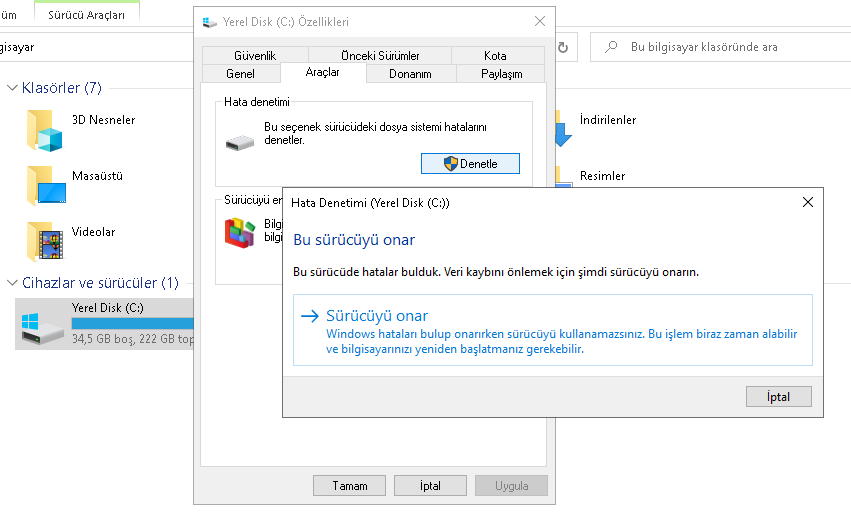Image resolution: width=851 pixels, height=518 pixels.
Task: Click the Videolar folder icon
Action: click(x=45, y=242)
